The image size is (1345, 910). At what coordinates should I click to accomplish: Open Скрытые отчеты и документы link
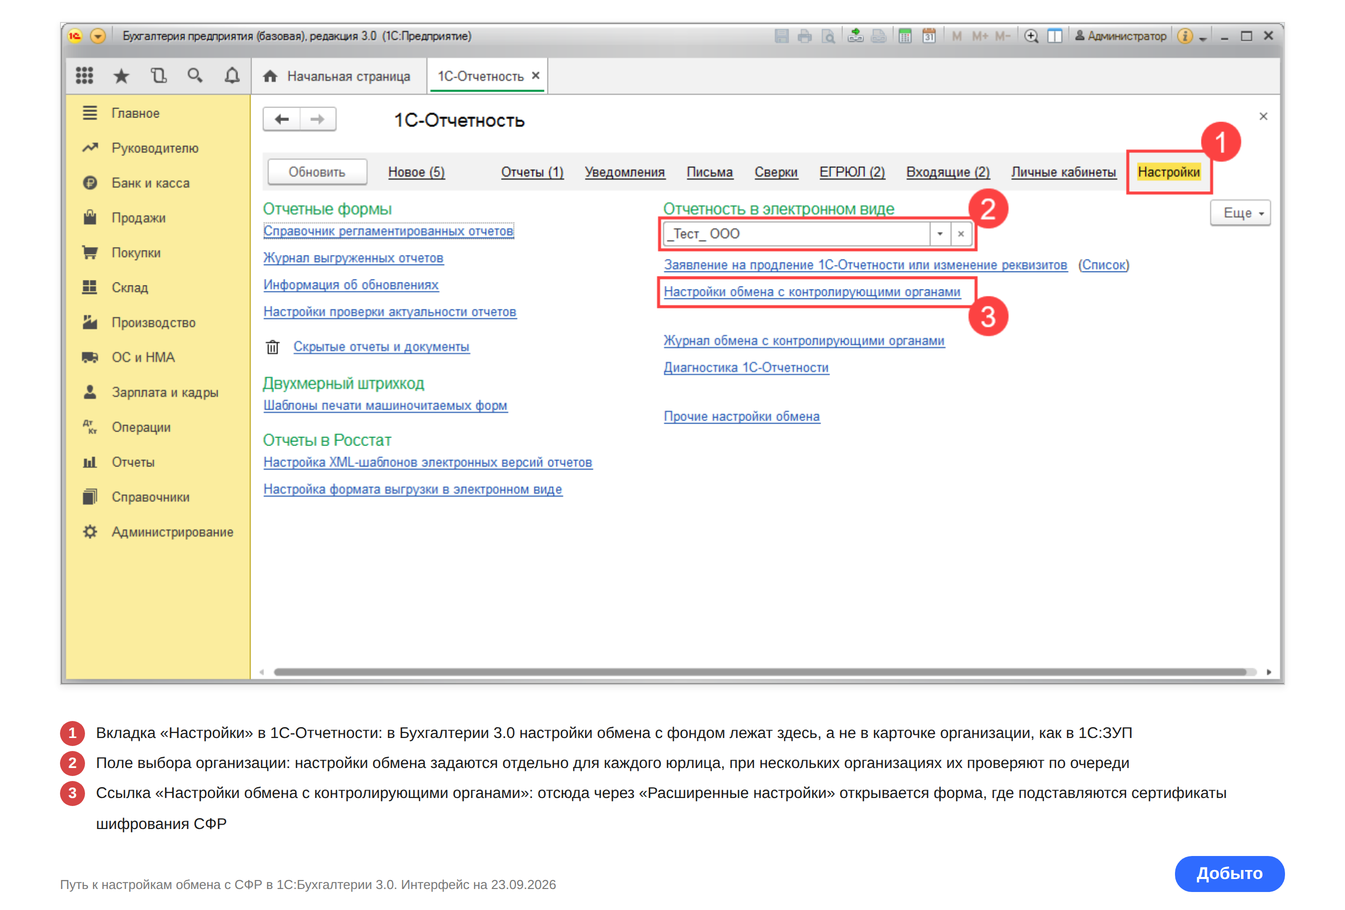(x=382, y=347)
